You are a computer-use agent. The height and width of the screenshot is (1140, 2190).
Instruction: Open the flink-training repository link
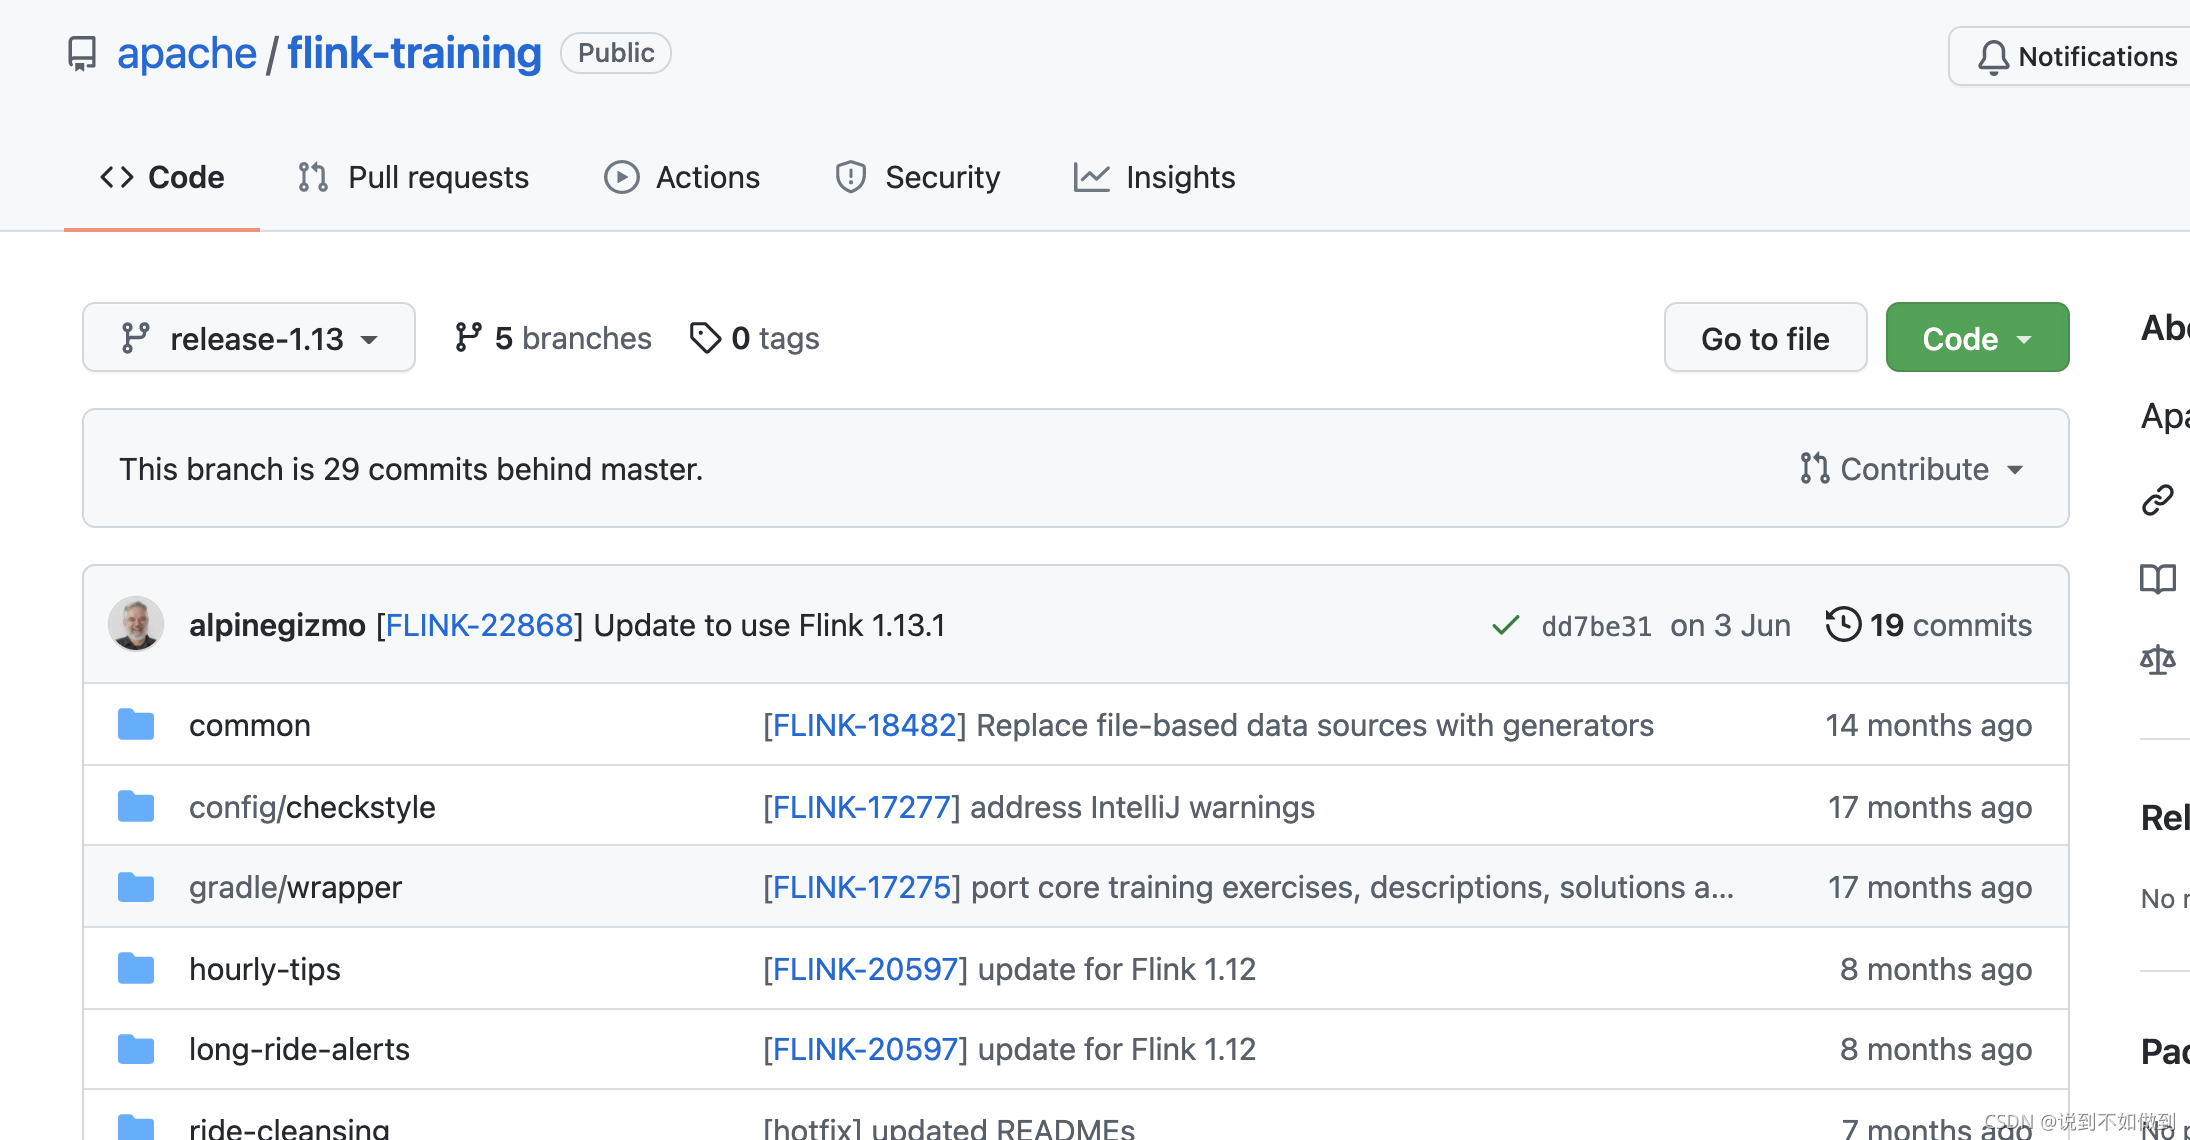tap(414, 53)
